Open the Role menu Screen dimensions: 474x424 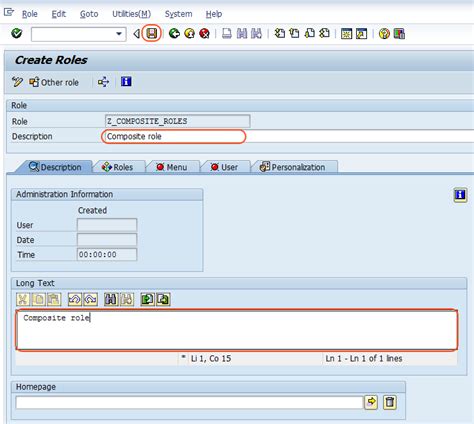coord(30,14)
